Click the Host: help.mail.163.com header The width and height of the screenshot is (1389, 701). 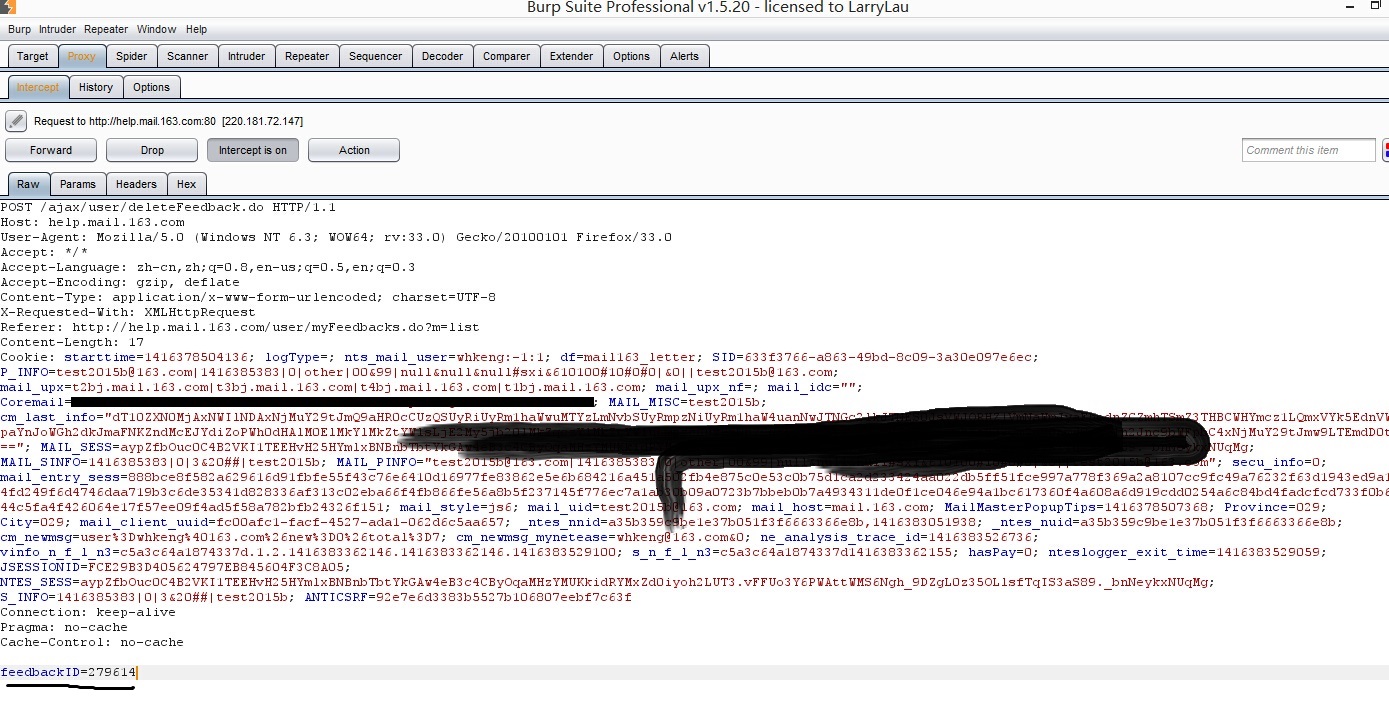click(92, 222)
